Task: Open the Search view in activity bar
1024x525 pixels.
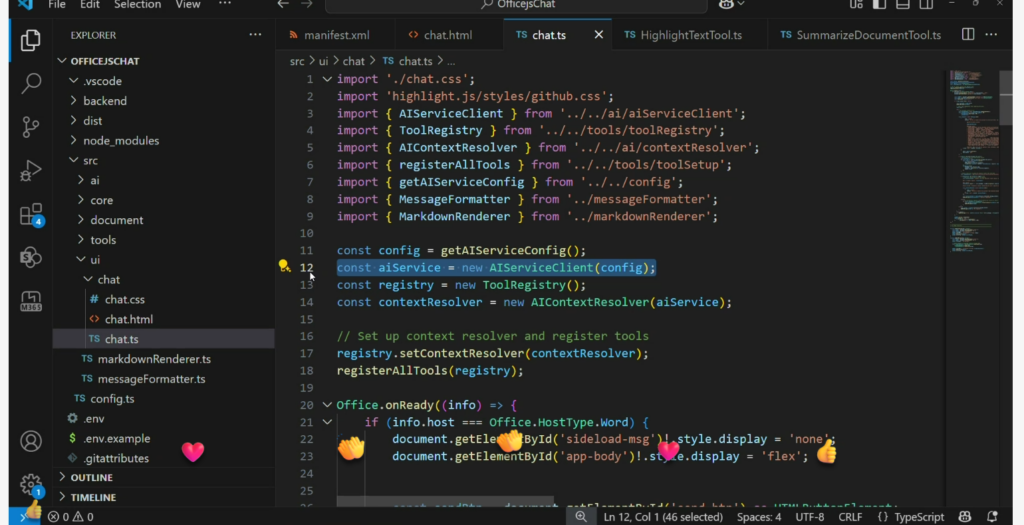Action: (x=31, y=83)
